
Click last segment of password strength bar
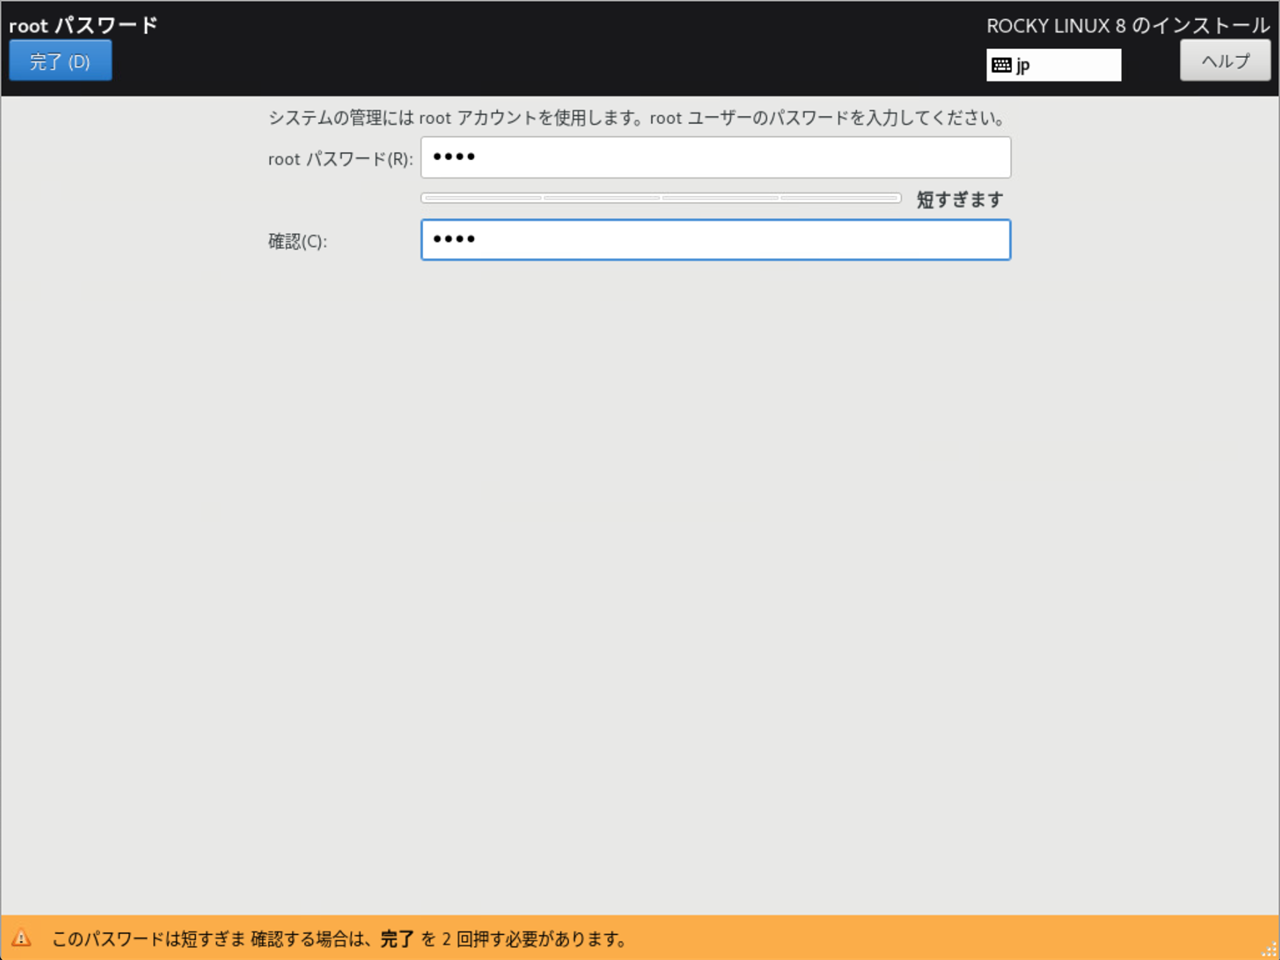[x=840, y=198]
